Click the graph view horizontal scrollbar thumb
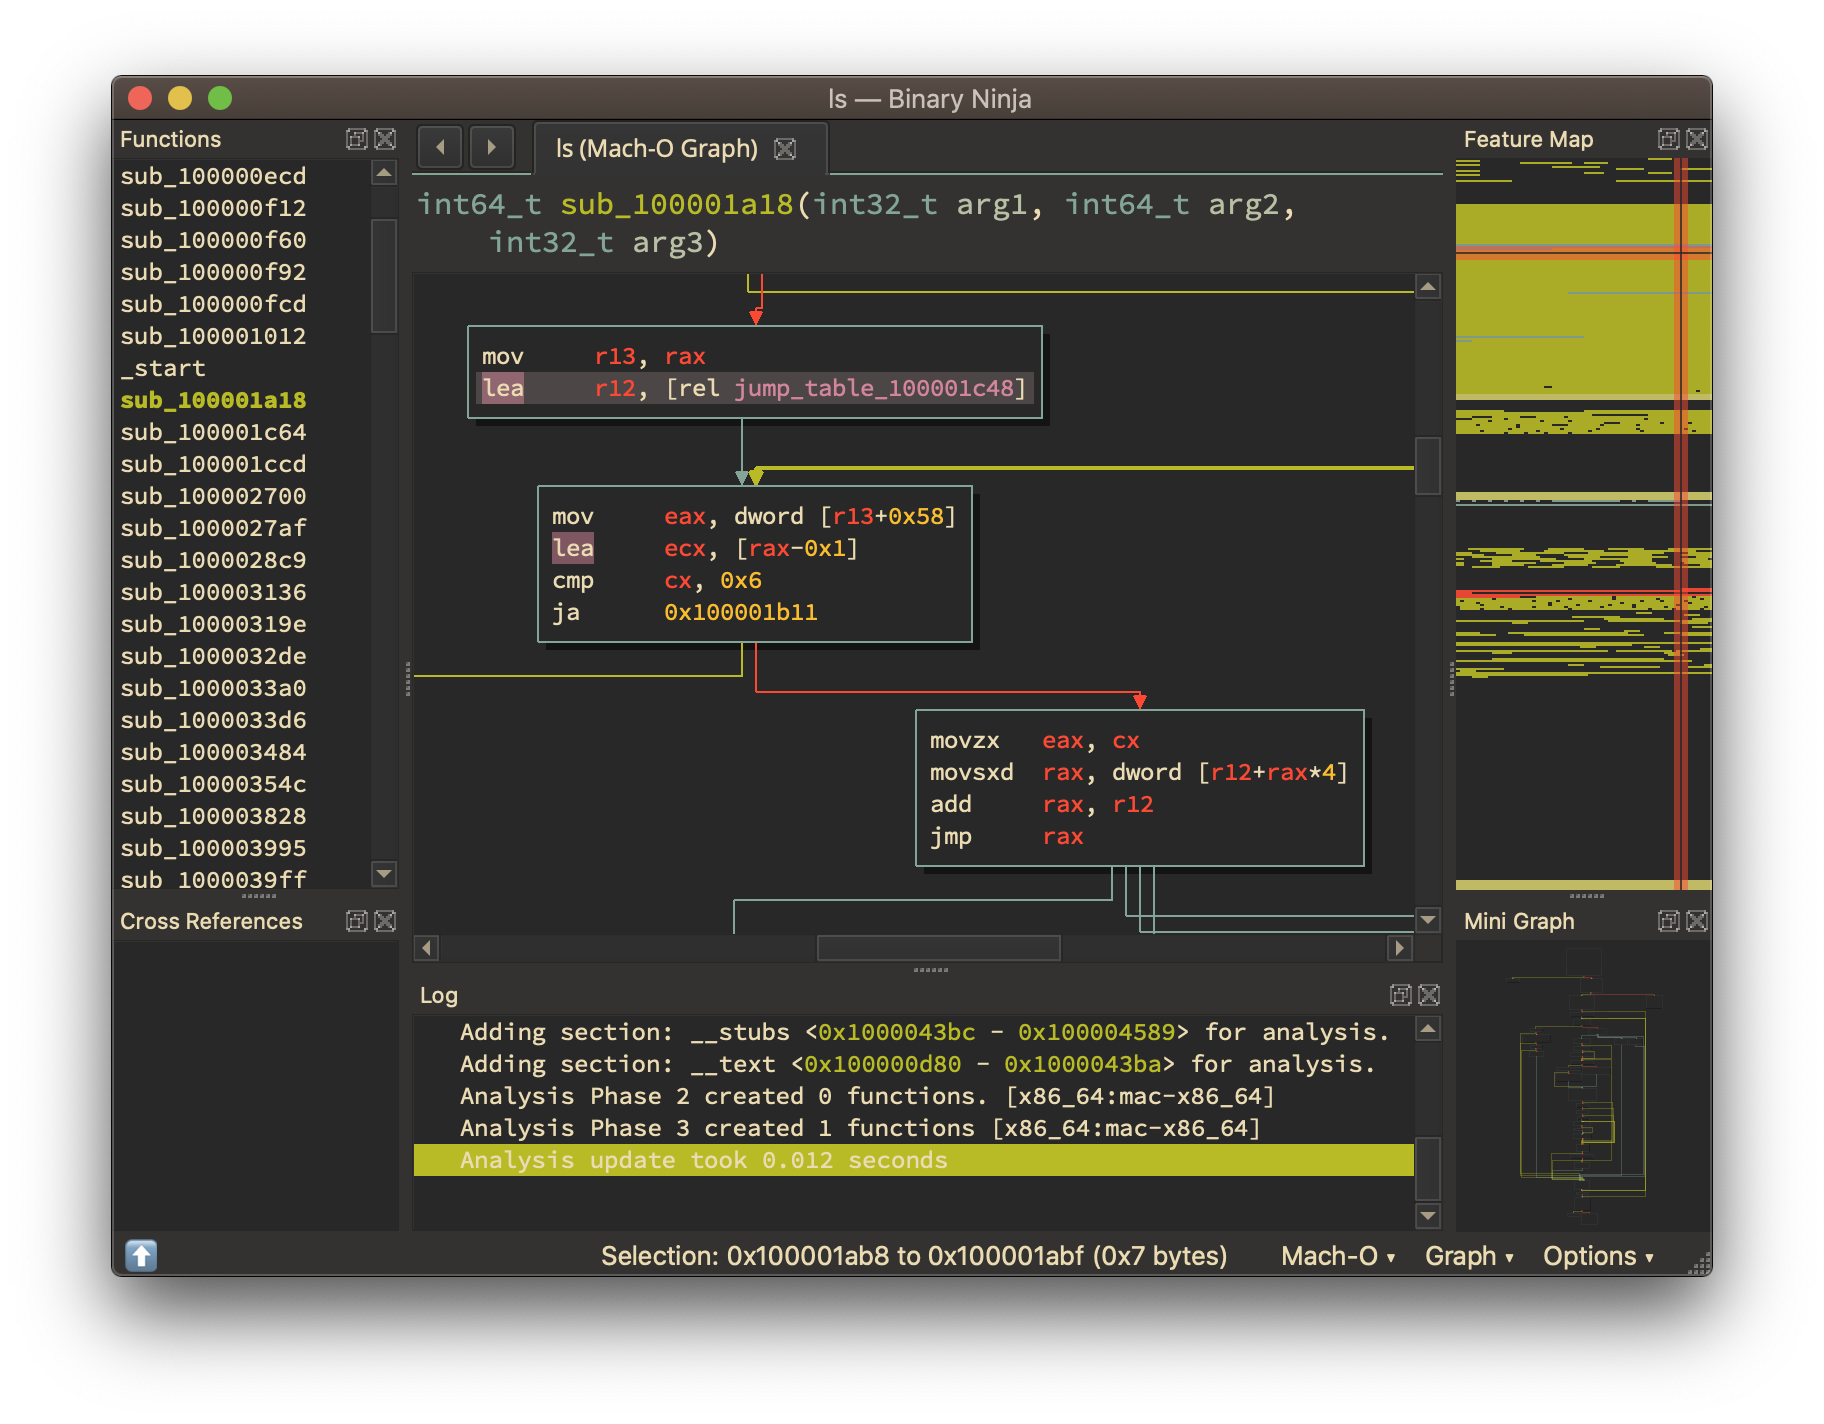Screen dimensions: 1824x1424 (x=938, y=947)
